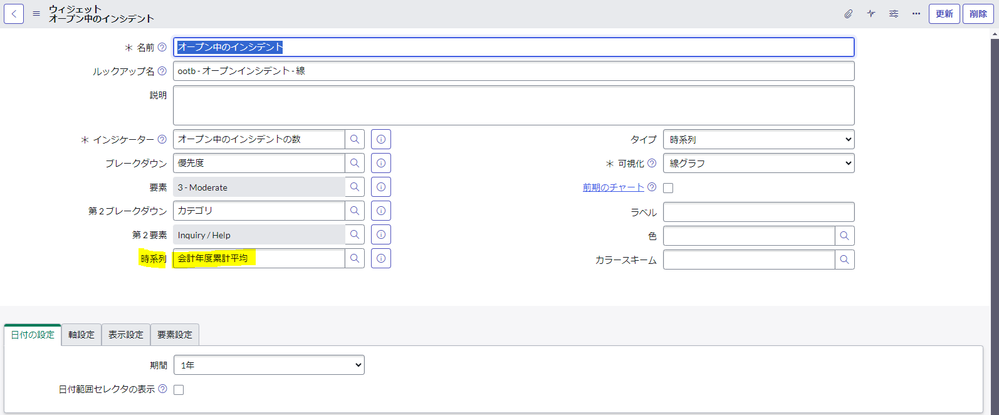Image resolution: width=999 pixels, height=415 pixels.
Task: Click the 時系列 field with 会計年度累計平均
Action: [259, 258]
